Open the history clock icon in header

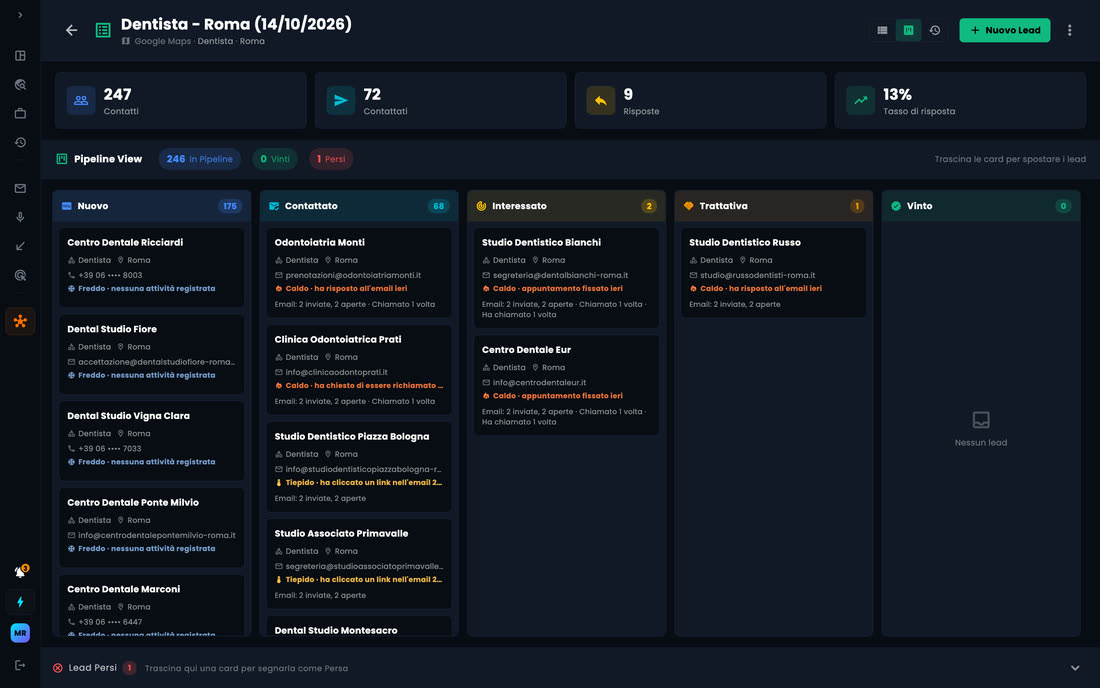click(x=935, y=30)
